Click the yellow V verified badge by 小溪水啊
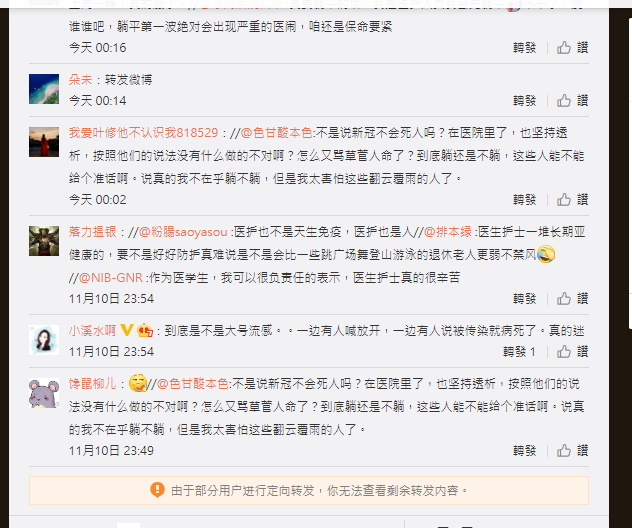Screen dimensions: 632x528 (127, 331)
